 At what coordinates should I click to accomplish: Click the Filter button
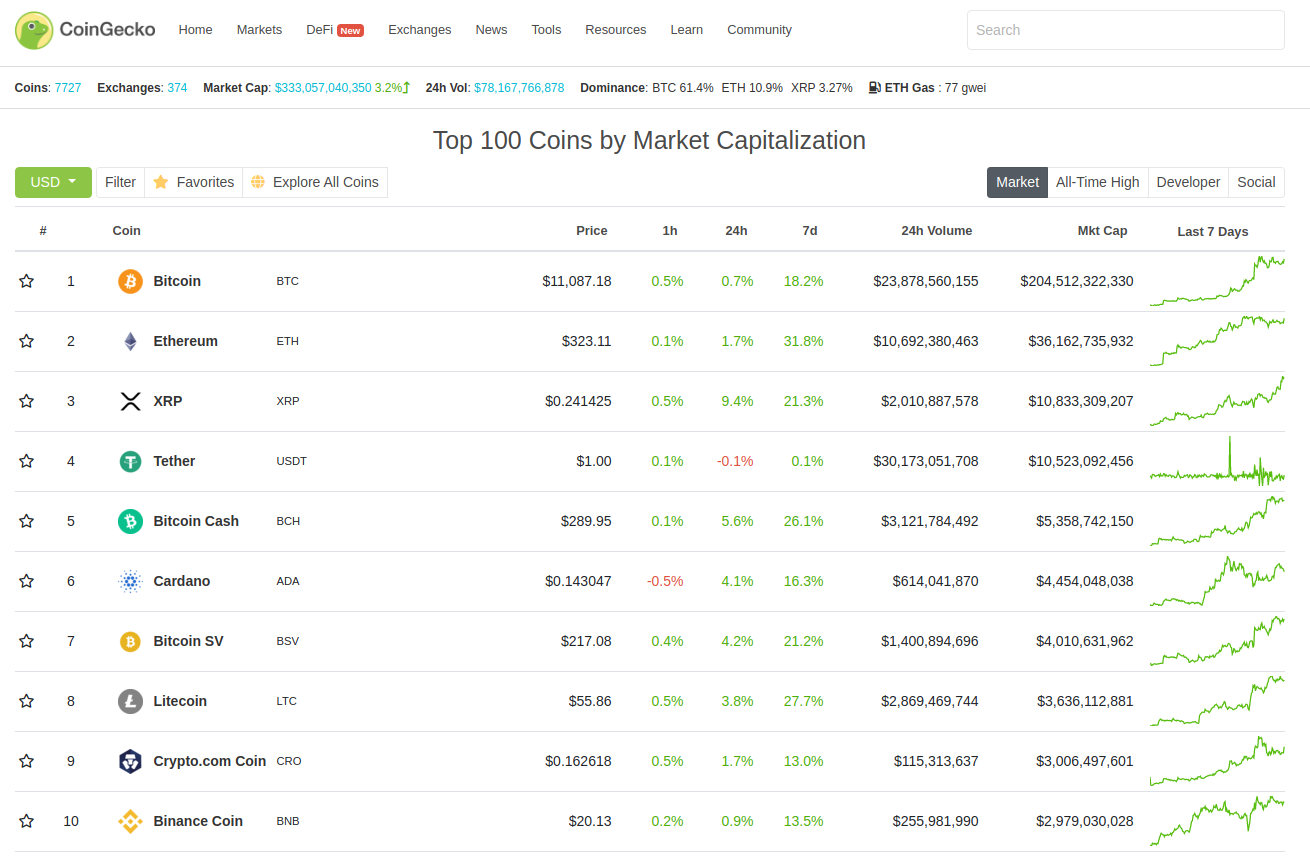click(120, 182)
